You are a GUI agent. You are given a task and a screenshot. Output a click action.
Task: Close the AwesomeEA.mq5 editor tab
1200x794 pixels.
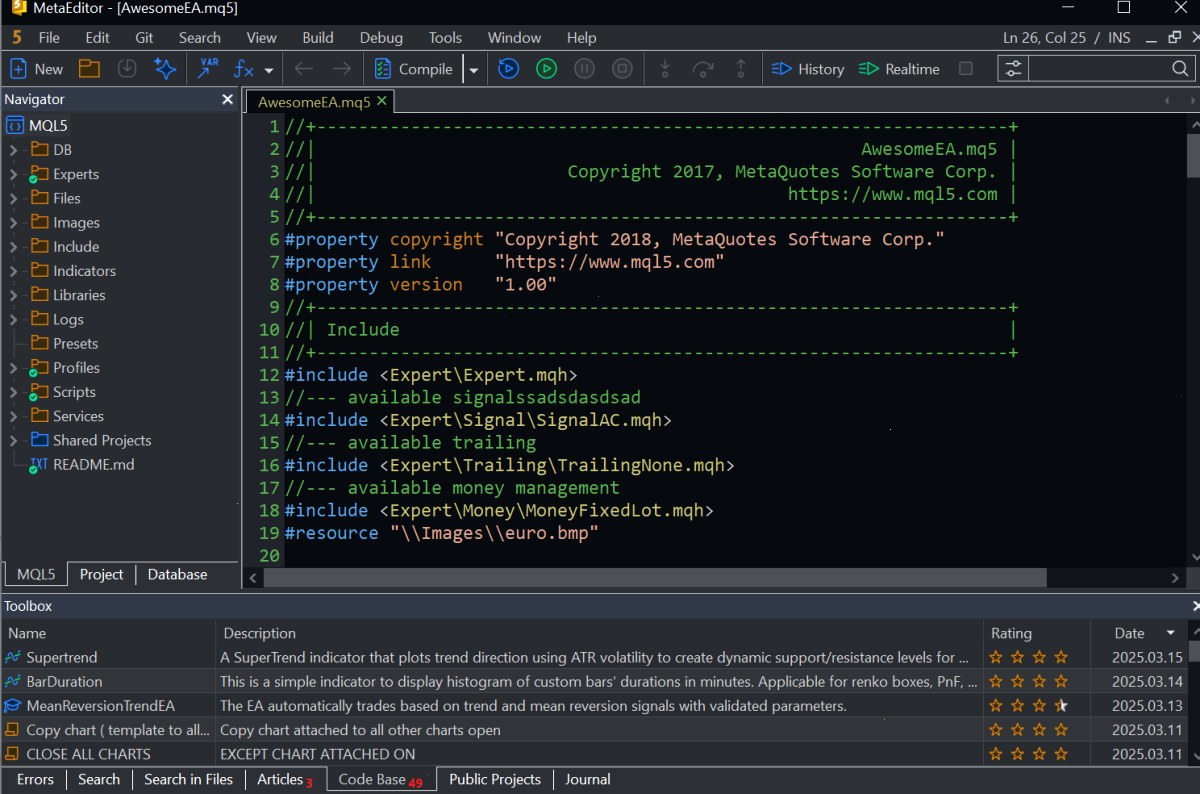(381, 101)
